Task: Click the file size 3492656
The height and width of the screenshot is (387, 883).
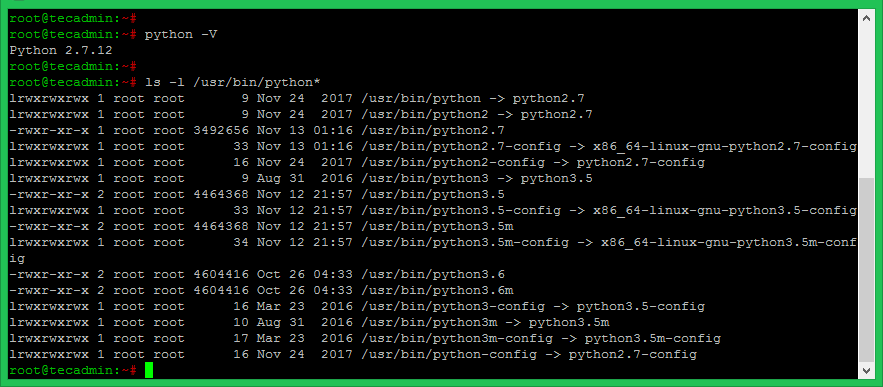Action: click(x=221, y=130)
